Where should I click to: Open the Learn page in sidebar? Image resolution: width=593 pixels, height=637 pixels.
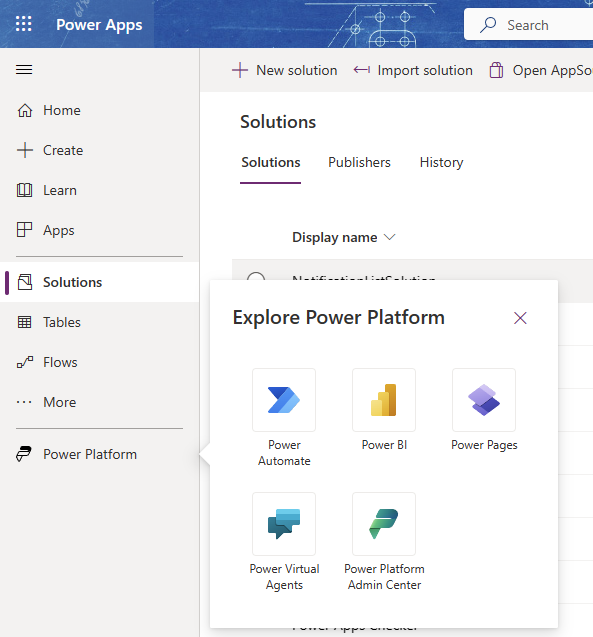coord(100,190)
